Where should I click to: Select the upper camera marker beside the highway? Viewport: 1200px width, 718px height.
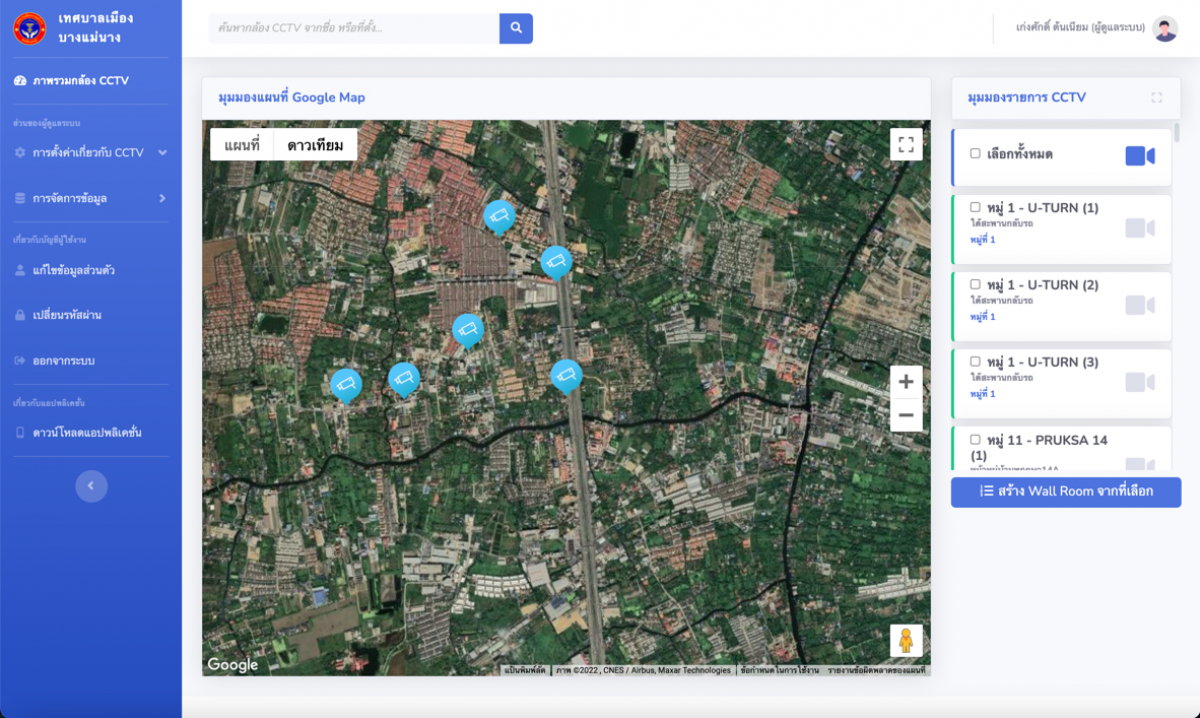[x=556, y=262]
